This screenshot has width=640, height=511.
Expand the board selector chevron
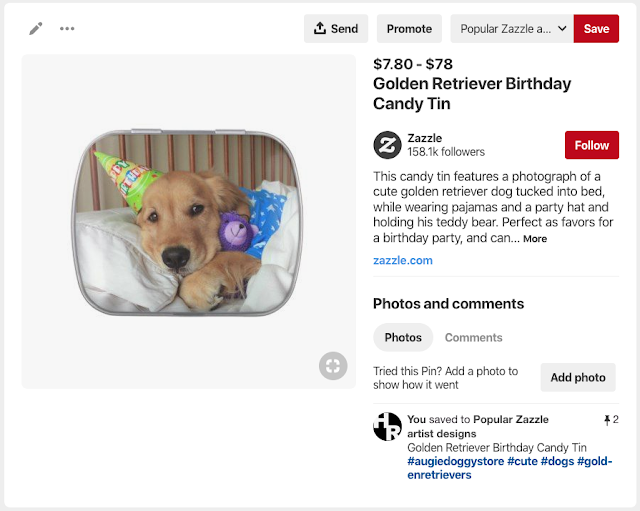[x=562, y=29]
